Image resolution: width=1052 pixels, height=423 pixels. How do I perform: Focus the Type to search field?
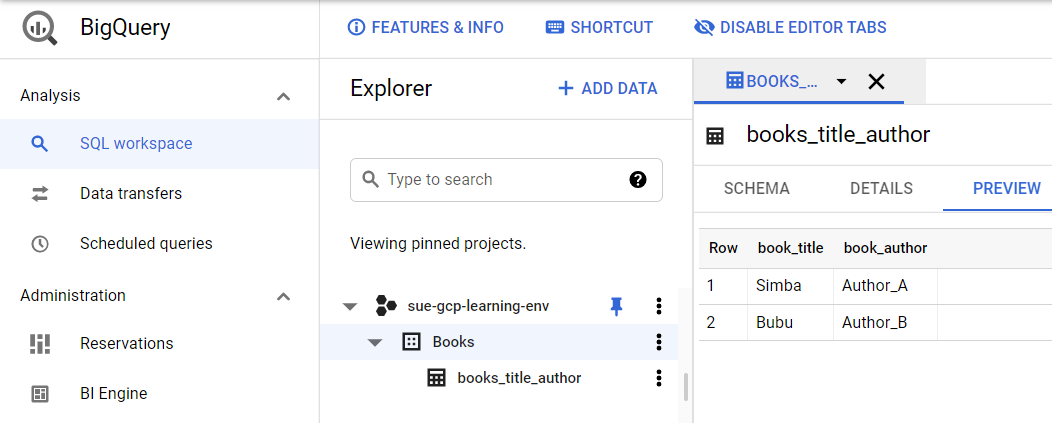507,179
